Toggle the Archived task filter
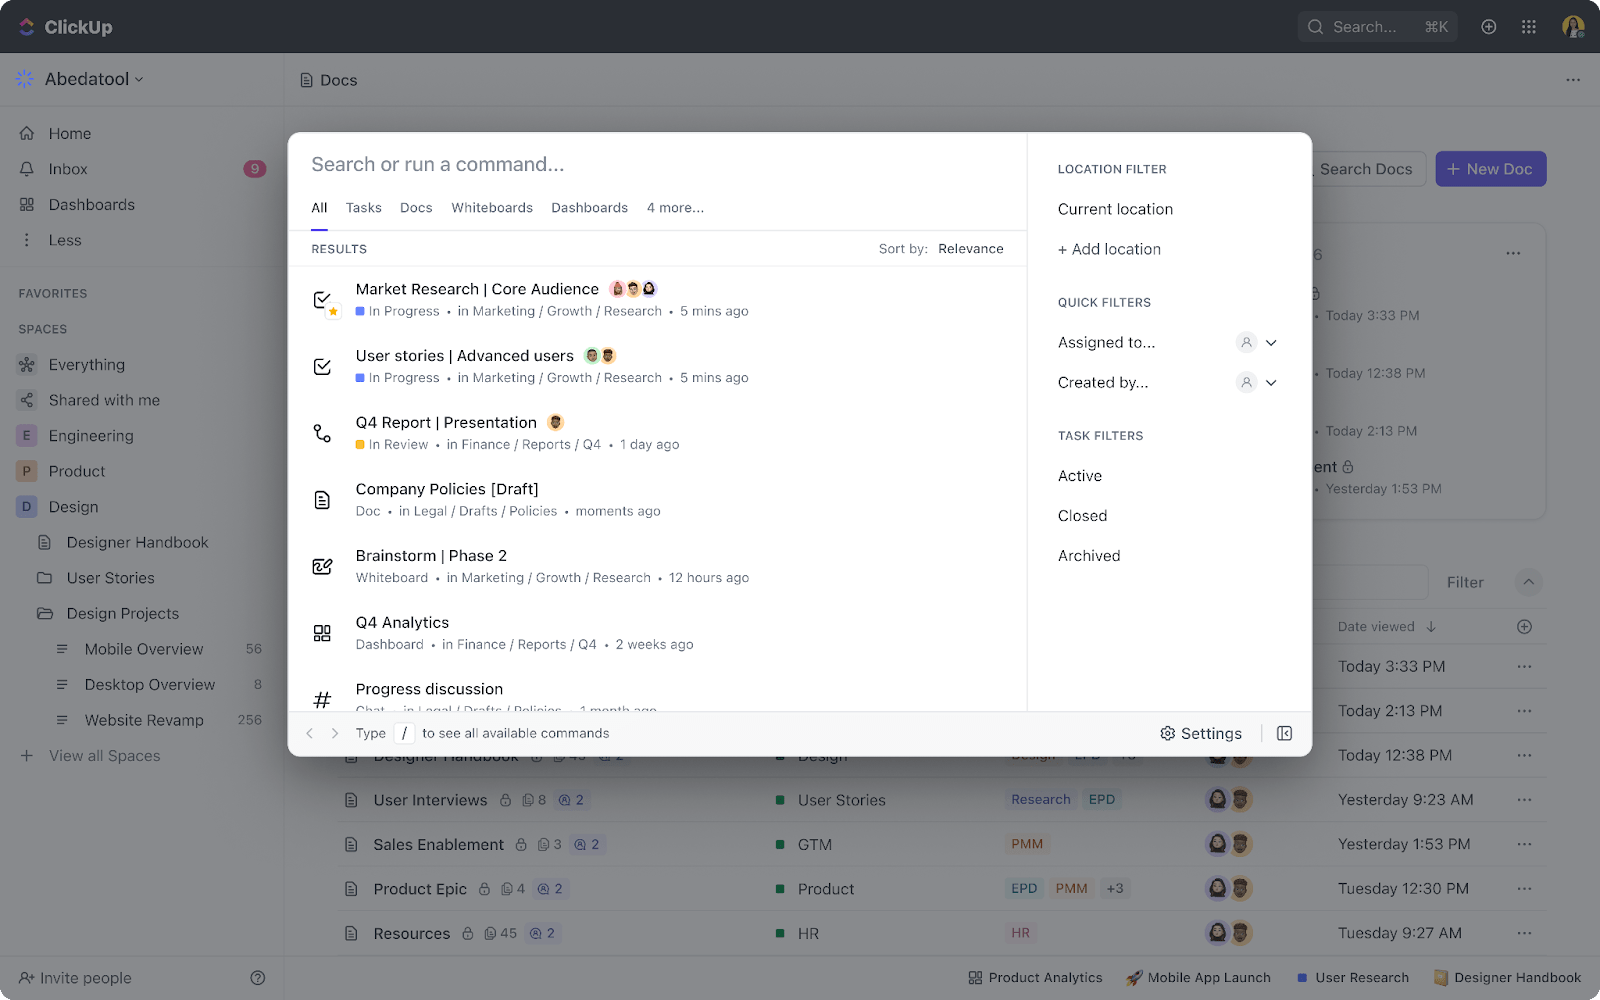The height and width of the screenshot is (1000, 1600). click(1088, 555)
